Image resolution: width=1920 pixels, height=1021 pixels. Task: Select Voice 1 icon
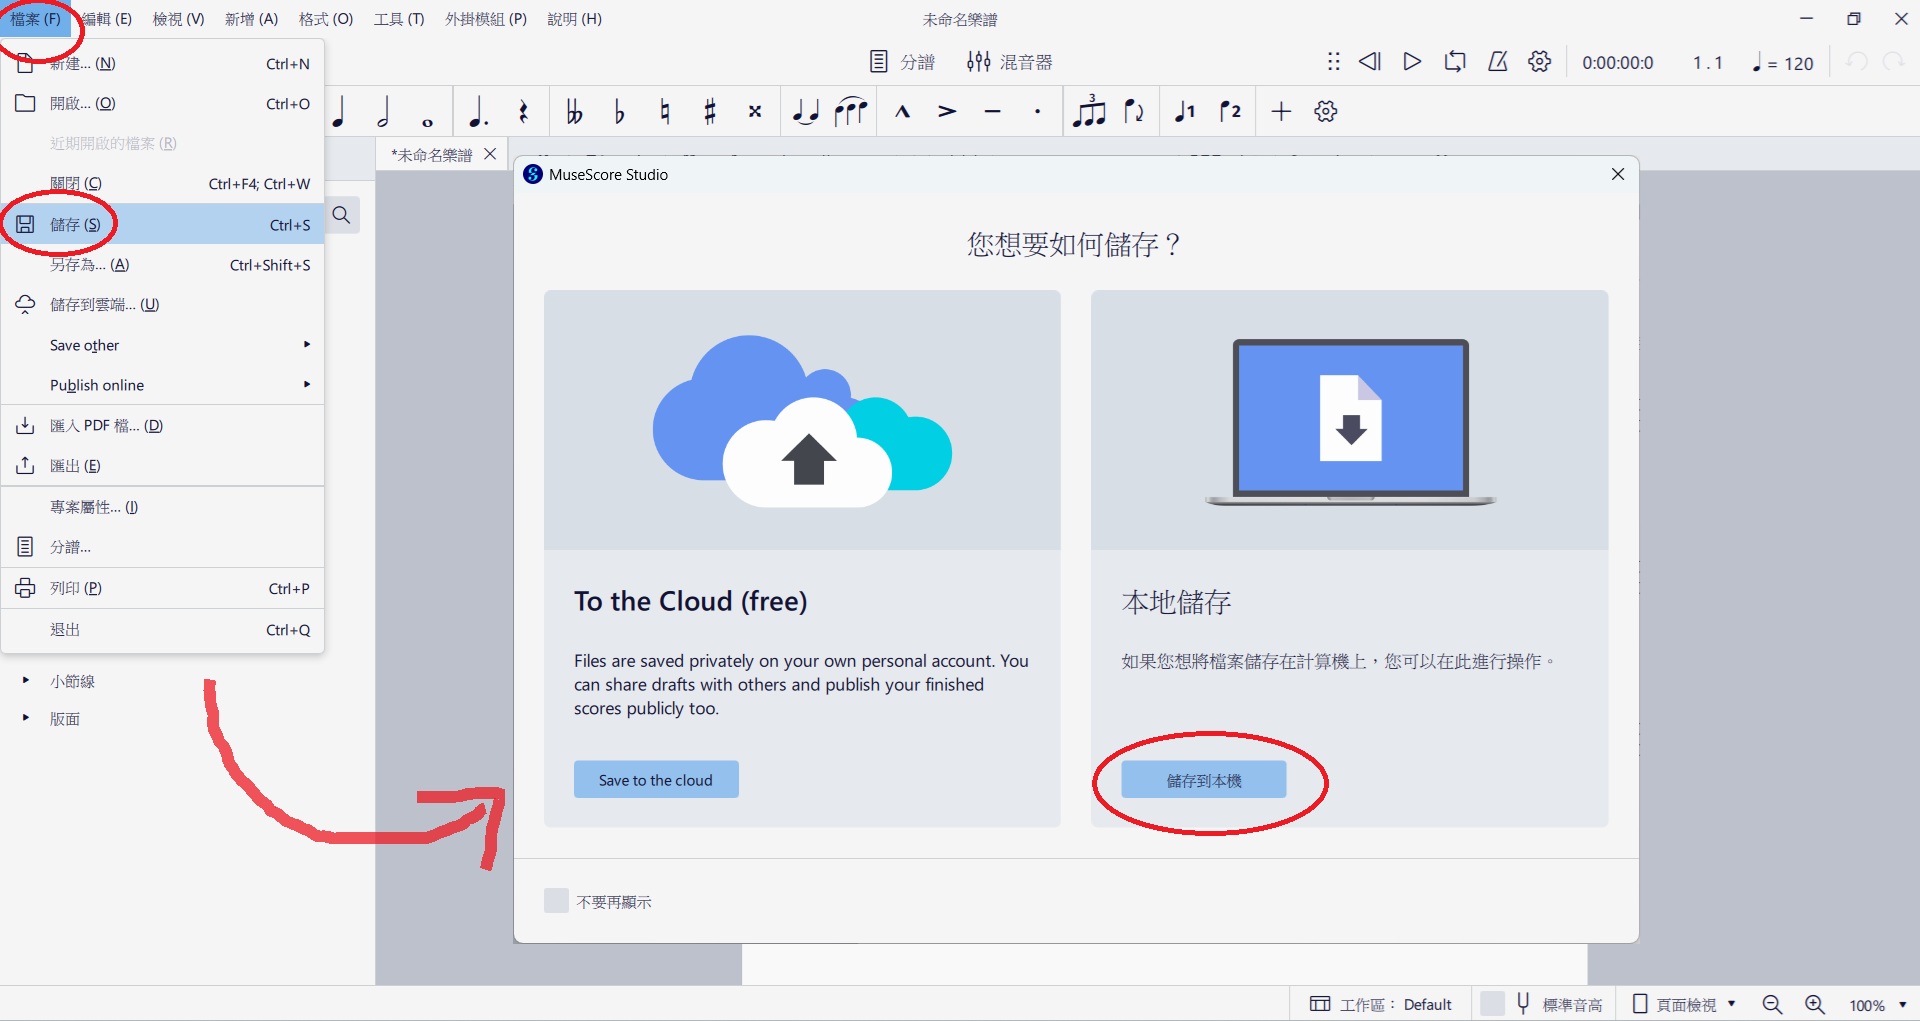1185,112
